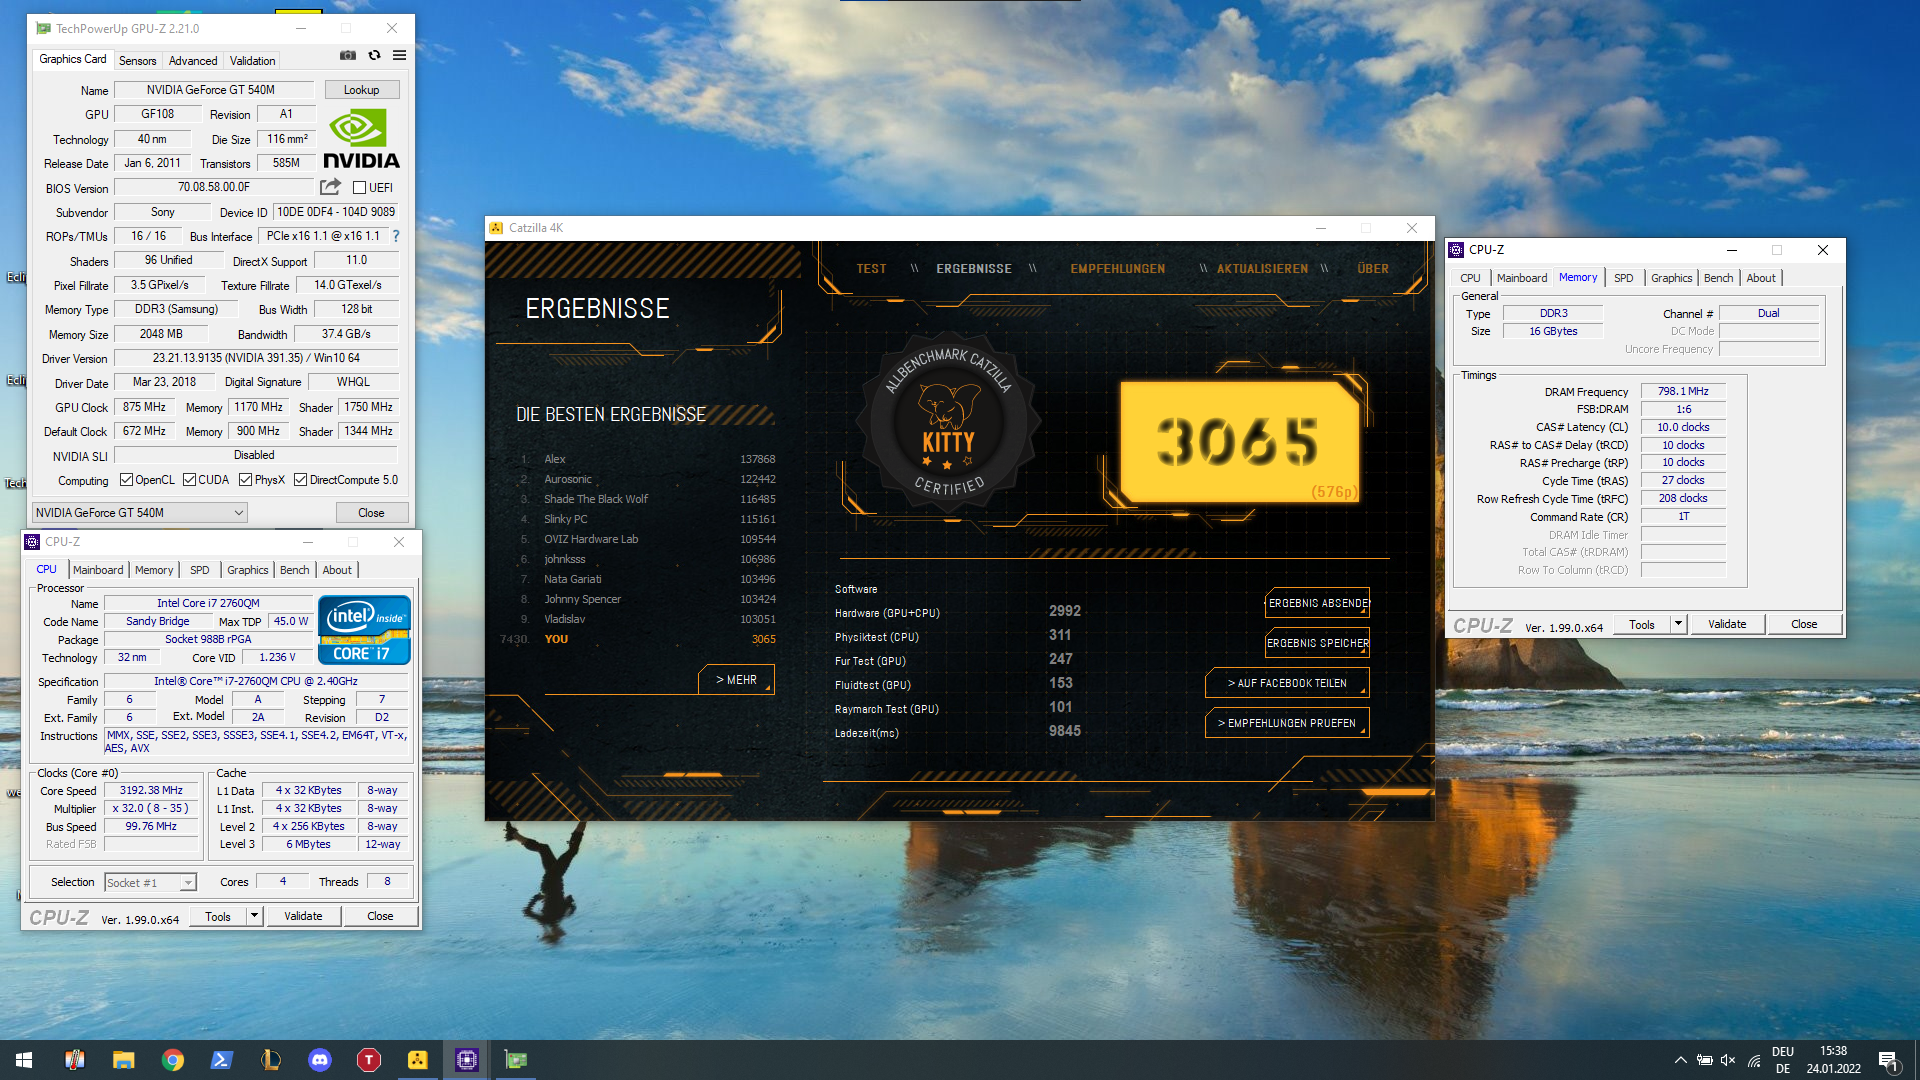Image resolution: width=1920 pixels, height=1080 pixels.
Task: Open Discord from the taskbar
Action: [x=319, y=1060]
